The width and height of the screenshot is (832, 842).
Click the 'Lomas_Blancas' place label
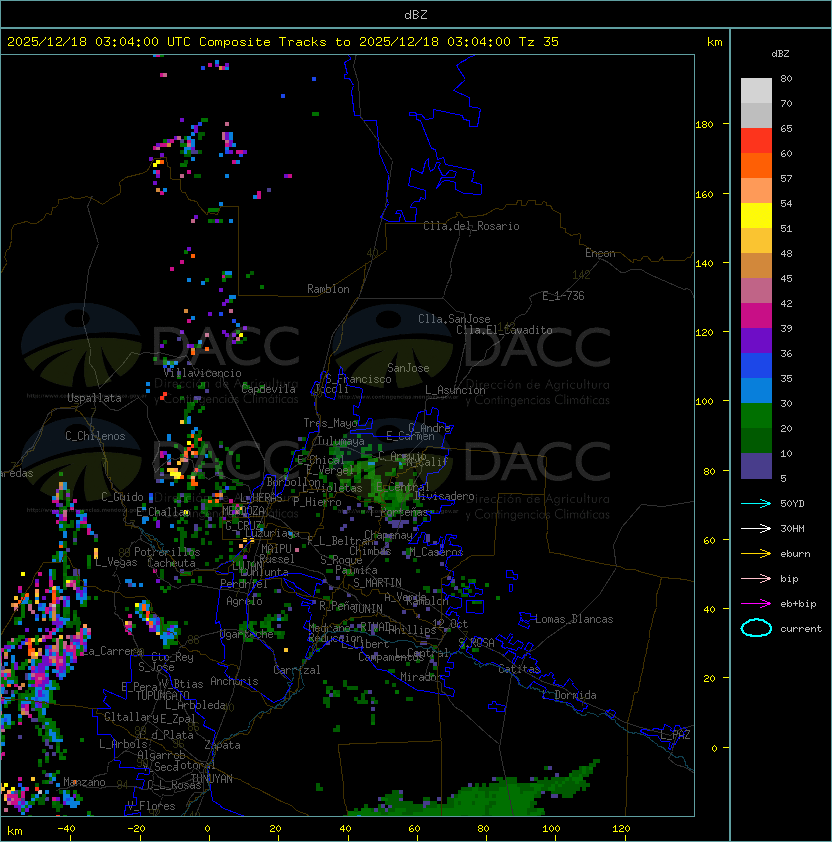[x=574, y=619]
